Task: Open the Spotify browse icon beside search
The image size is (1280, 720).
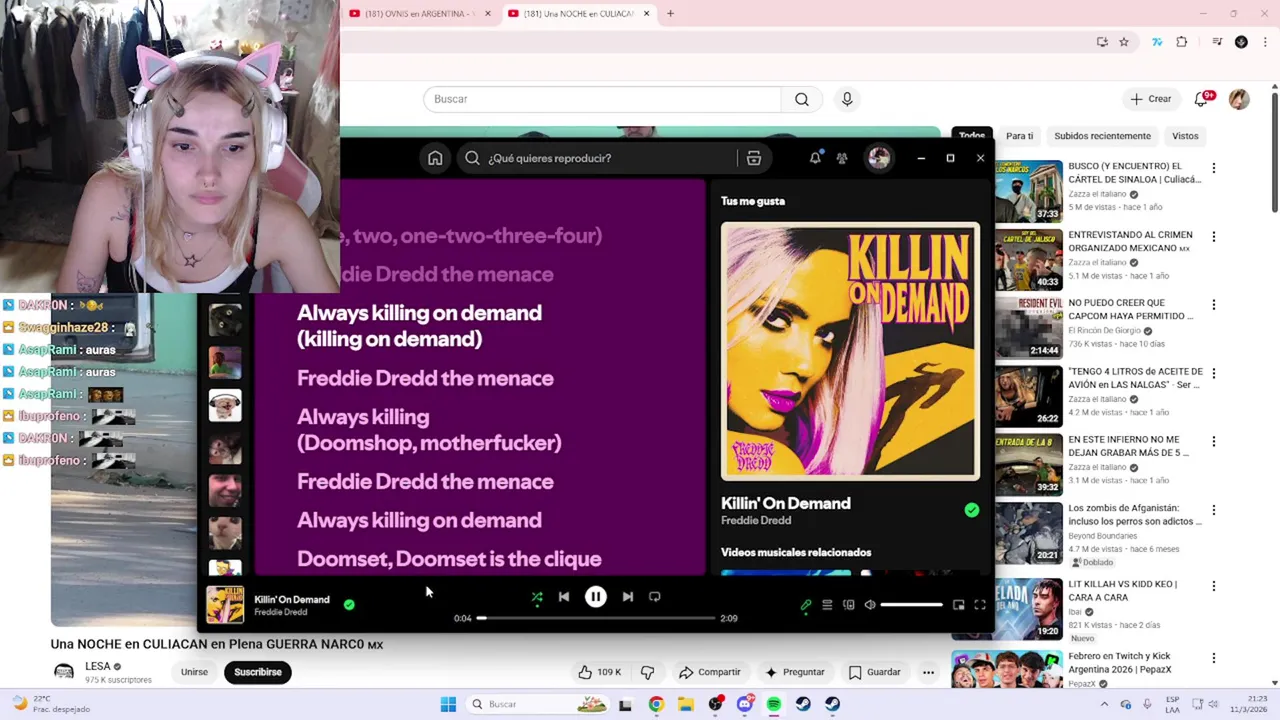Action: 754,158
